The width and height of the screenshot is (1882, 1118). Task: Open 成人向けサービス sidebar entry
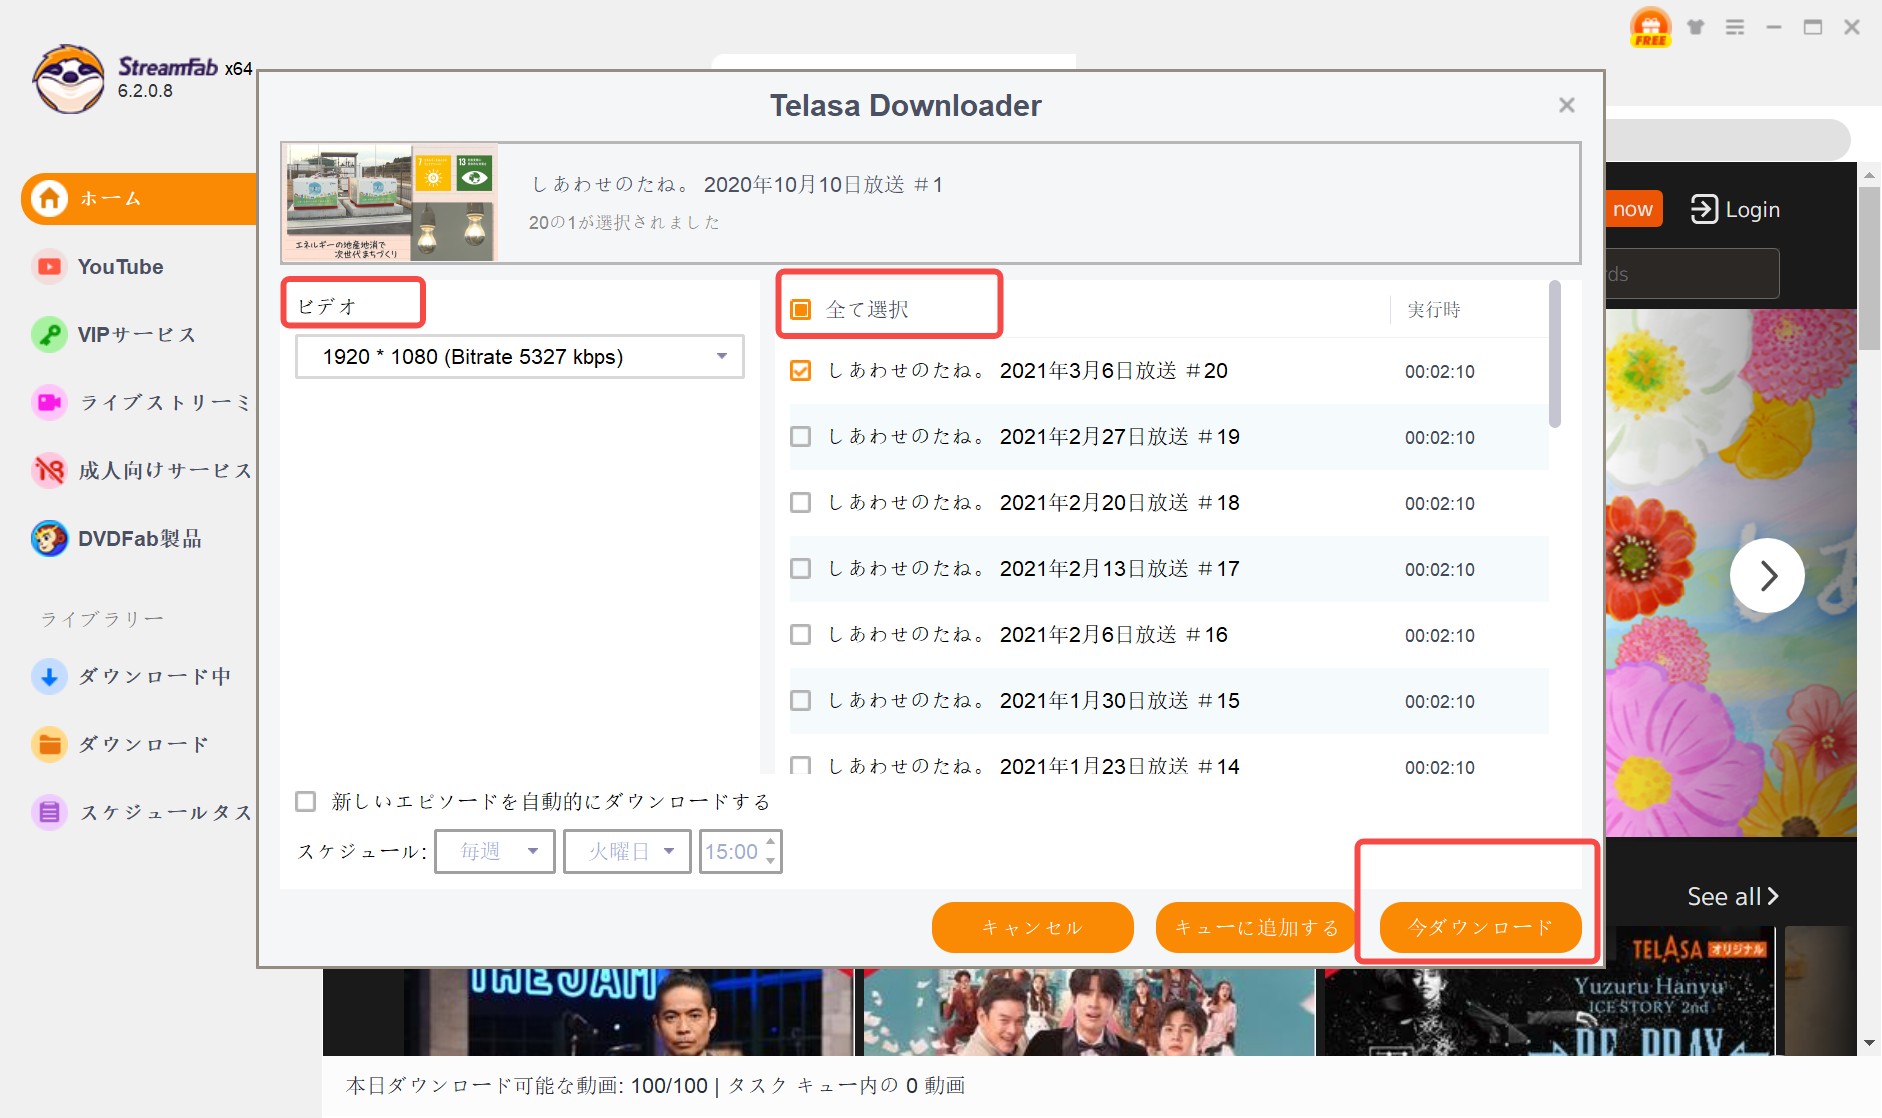point(165,471)
